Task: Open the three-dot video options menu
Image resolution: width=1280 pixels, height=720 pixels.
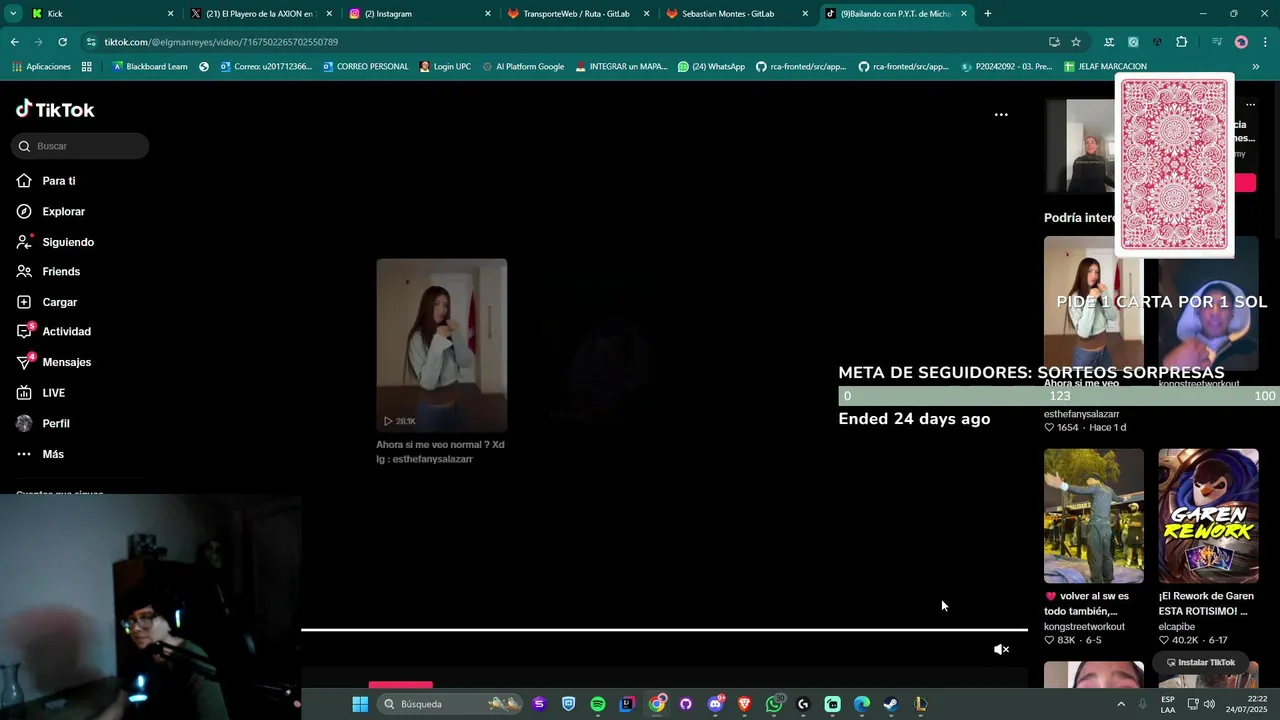Action: 1001,115
